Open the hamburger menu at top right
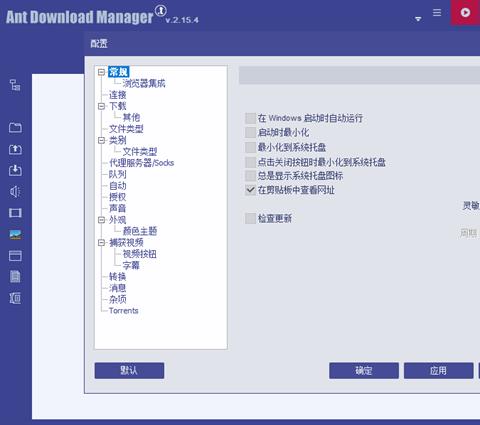The height and width of the screenshot is (425, 480). pos(437,13)
